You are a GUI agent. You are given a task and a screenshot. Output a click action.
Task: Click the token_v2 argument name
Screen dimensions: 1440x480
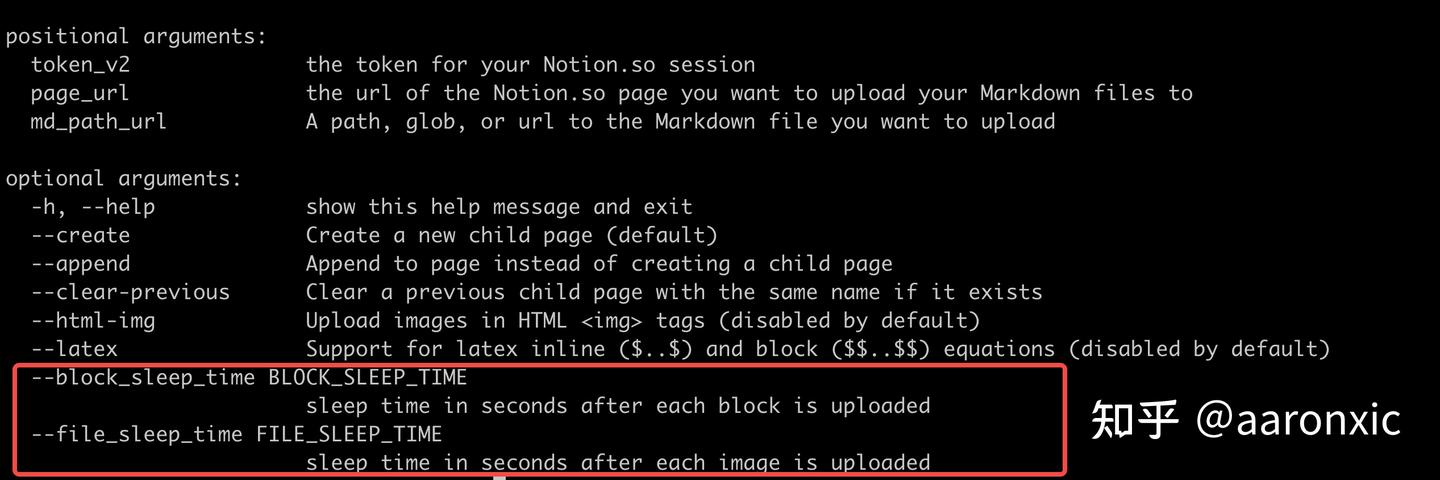[80, 66]
